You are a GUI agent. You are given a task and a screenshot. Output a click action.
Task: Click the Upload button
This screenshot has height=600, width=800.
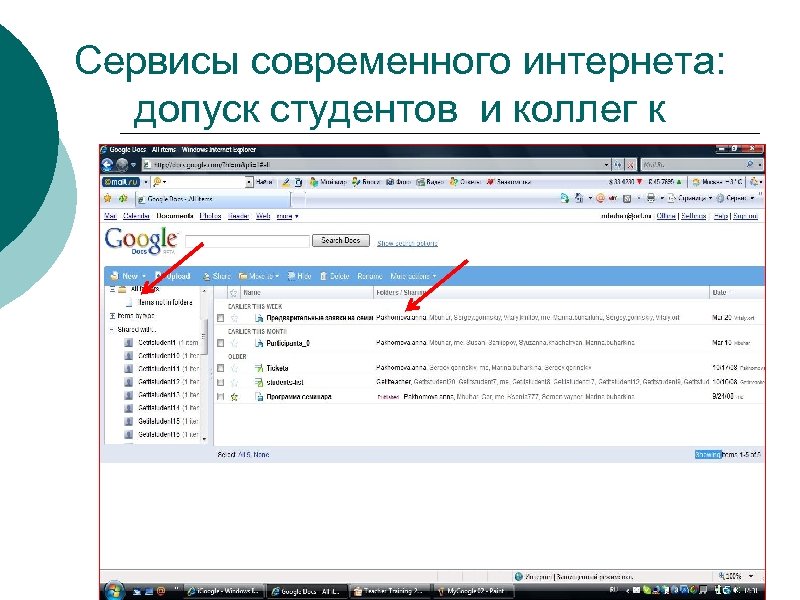172,276
